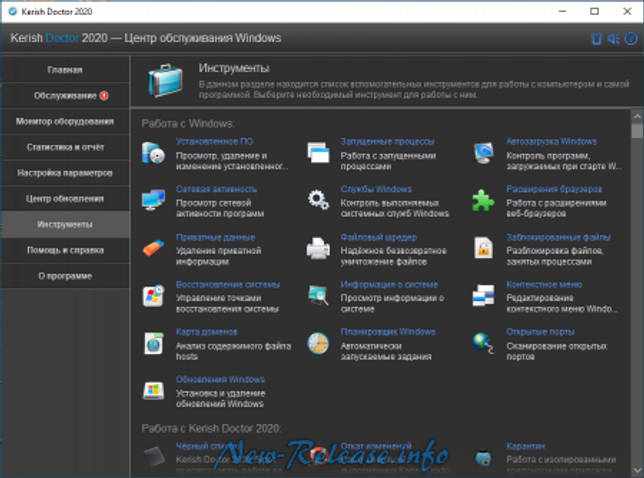Click the sound speaker icon in header
644x478 pixels.
coord(614,39)
